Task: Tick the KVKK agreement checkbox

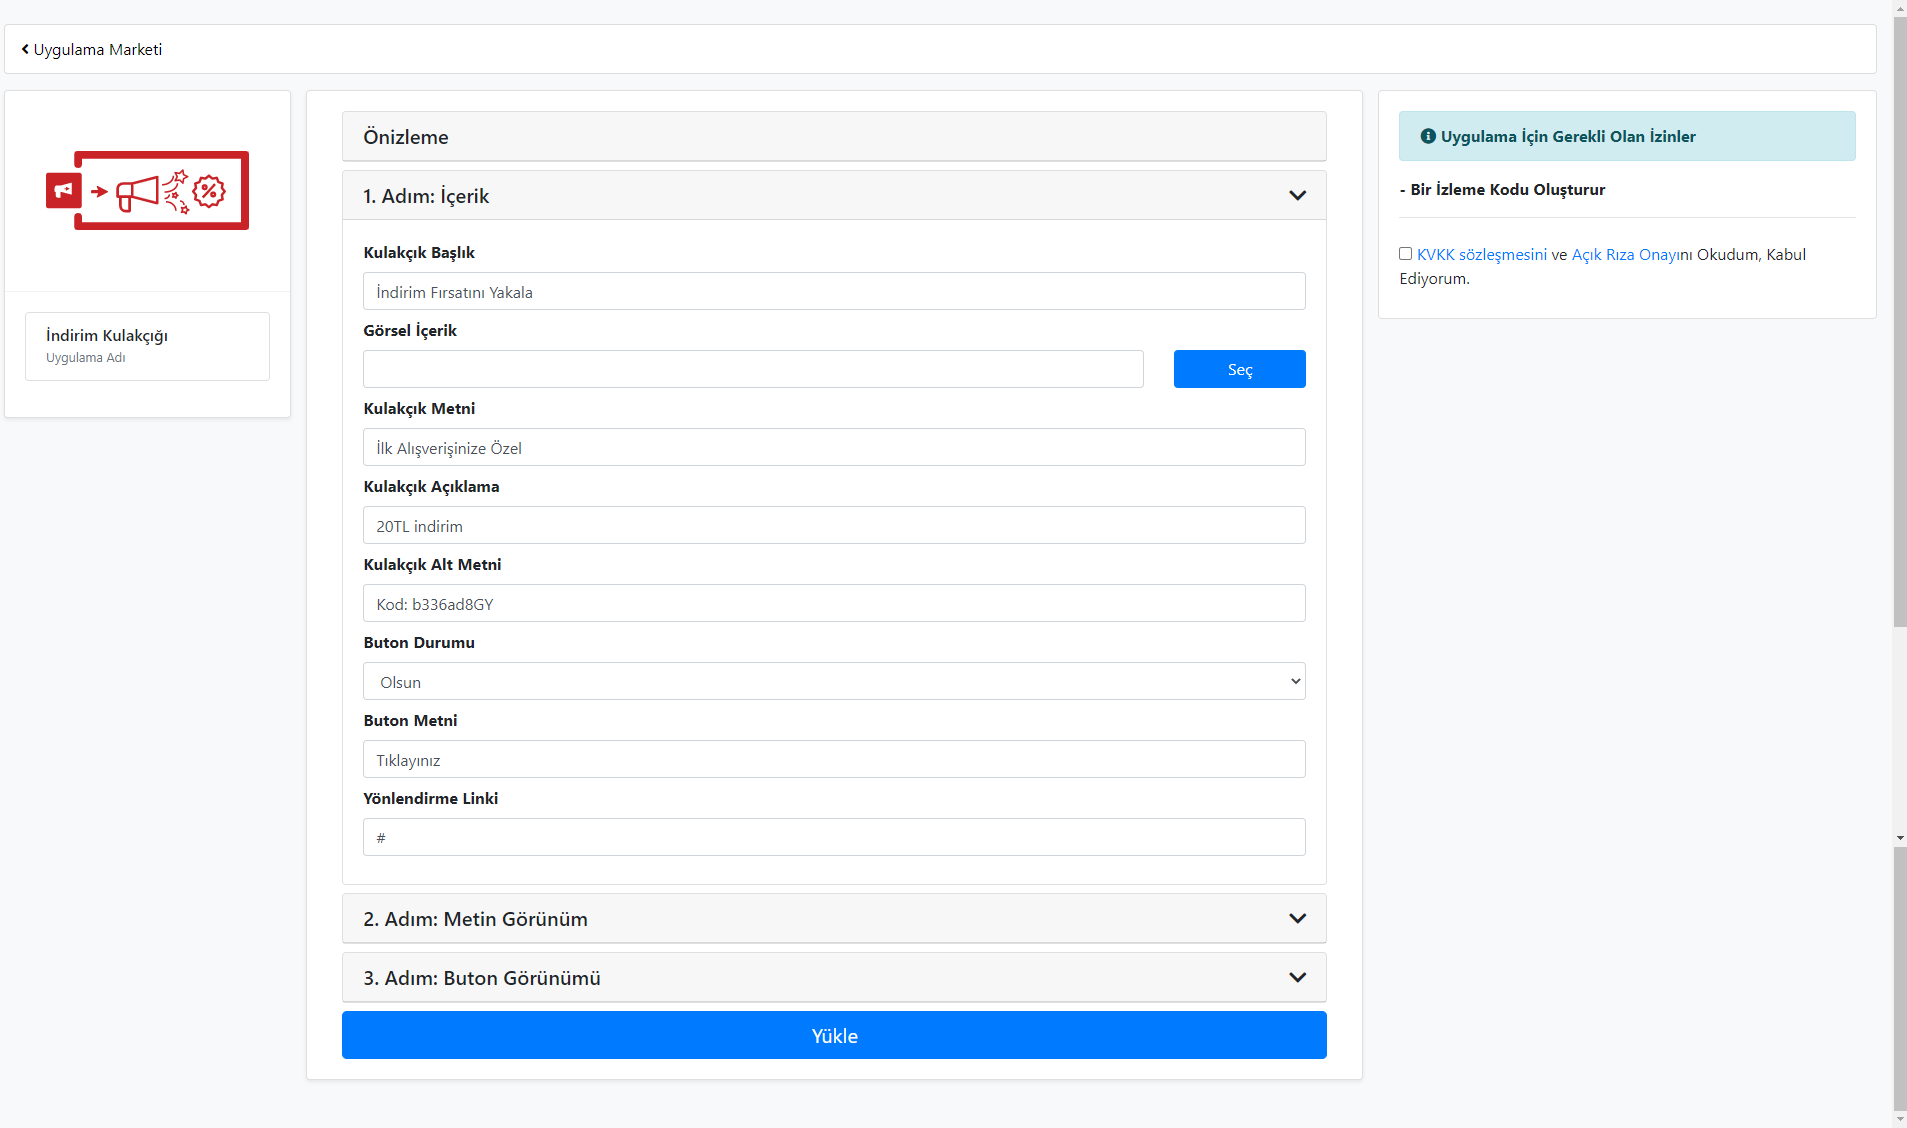Action: (1405, 254)
